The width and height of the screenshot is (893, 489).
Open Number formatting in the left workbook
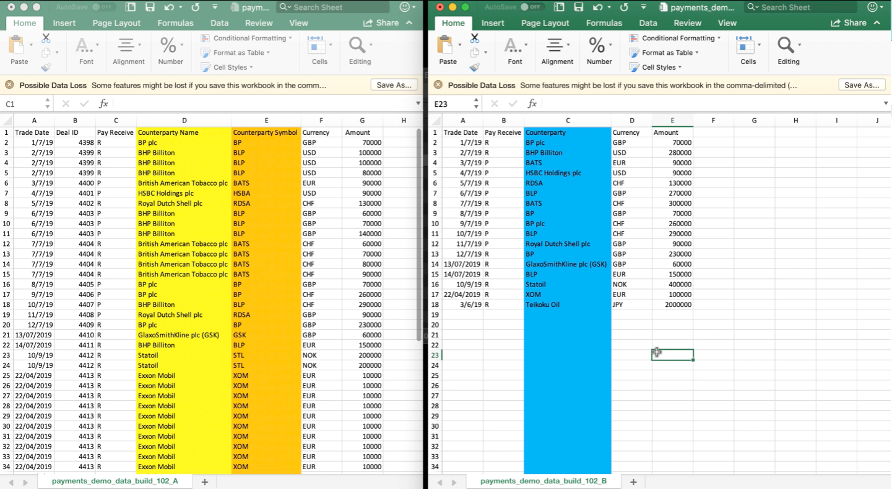(x=170, y=50)
